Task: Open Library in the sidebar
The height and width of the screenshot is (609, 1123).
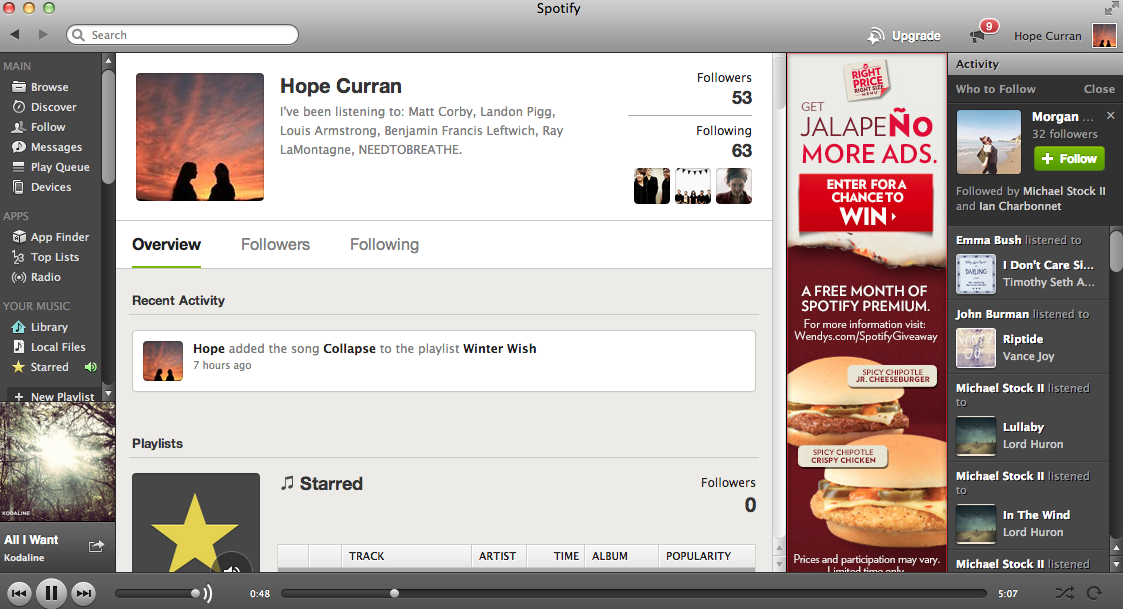Action: (x=40, y=327)
